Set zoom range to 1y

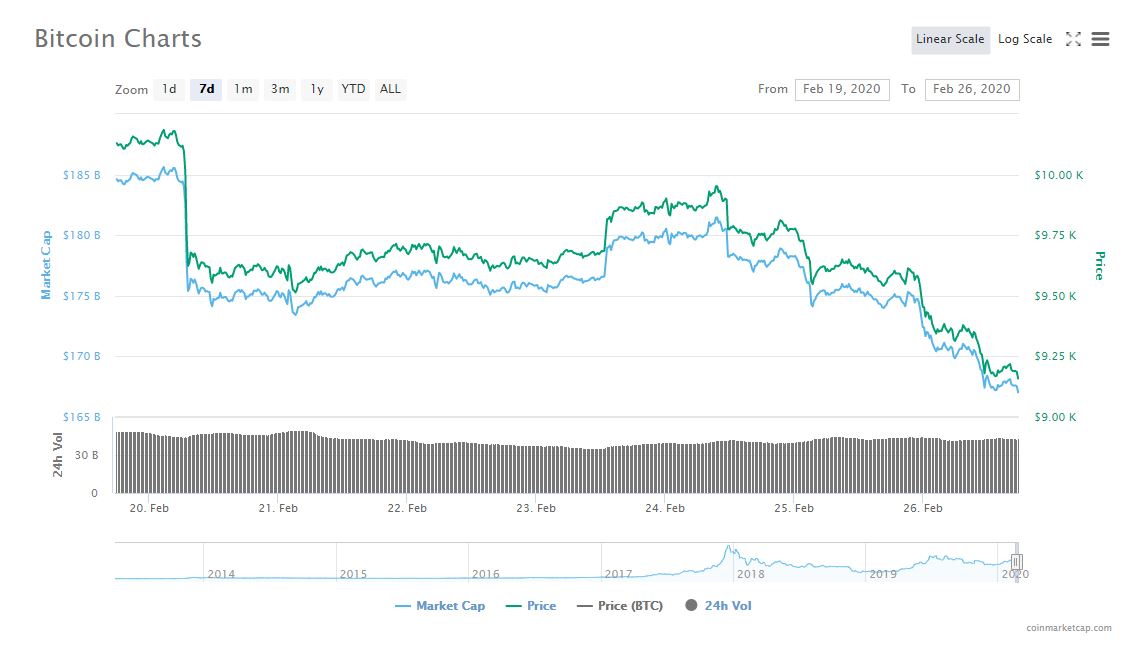(317, 89)
